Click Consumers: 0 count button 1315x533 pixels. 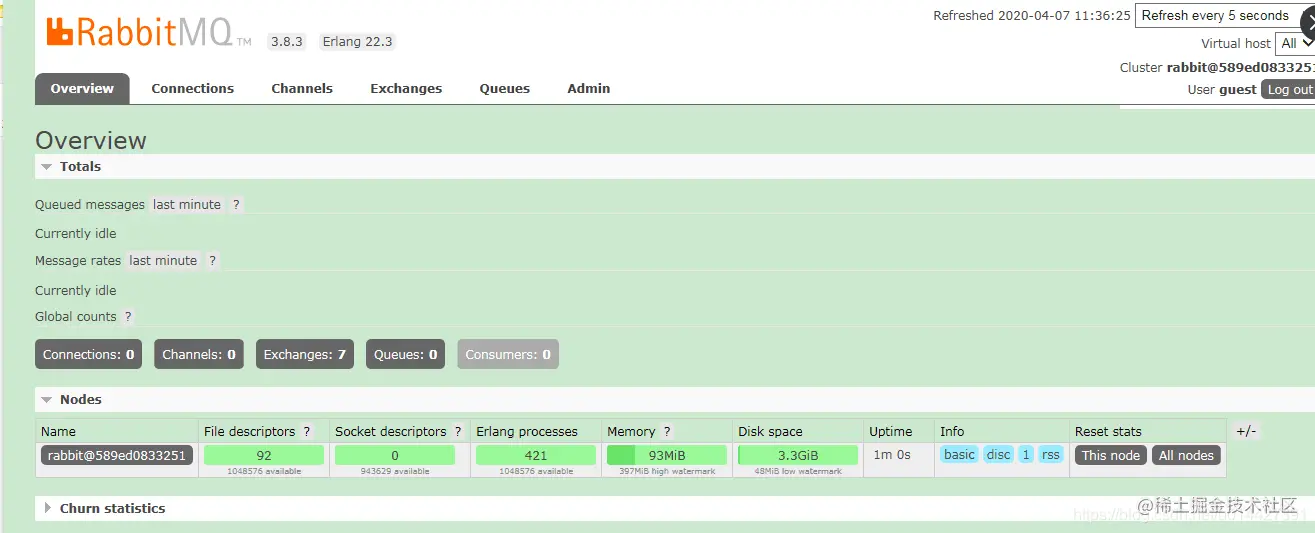(508, 354)
